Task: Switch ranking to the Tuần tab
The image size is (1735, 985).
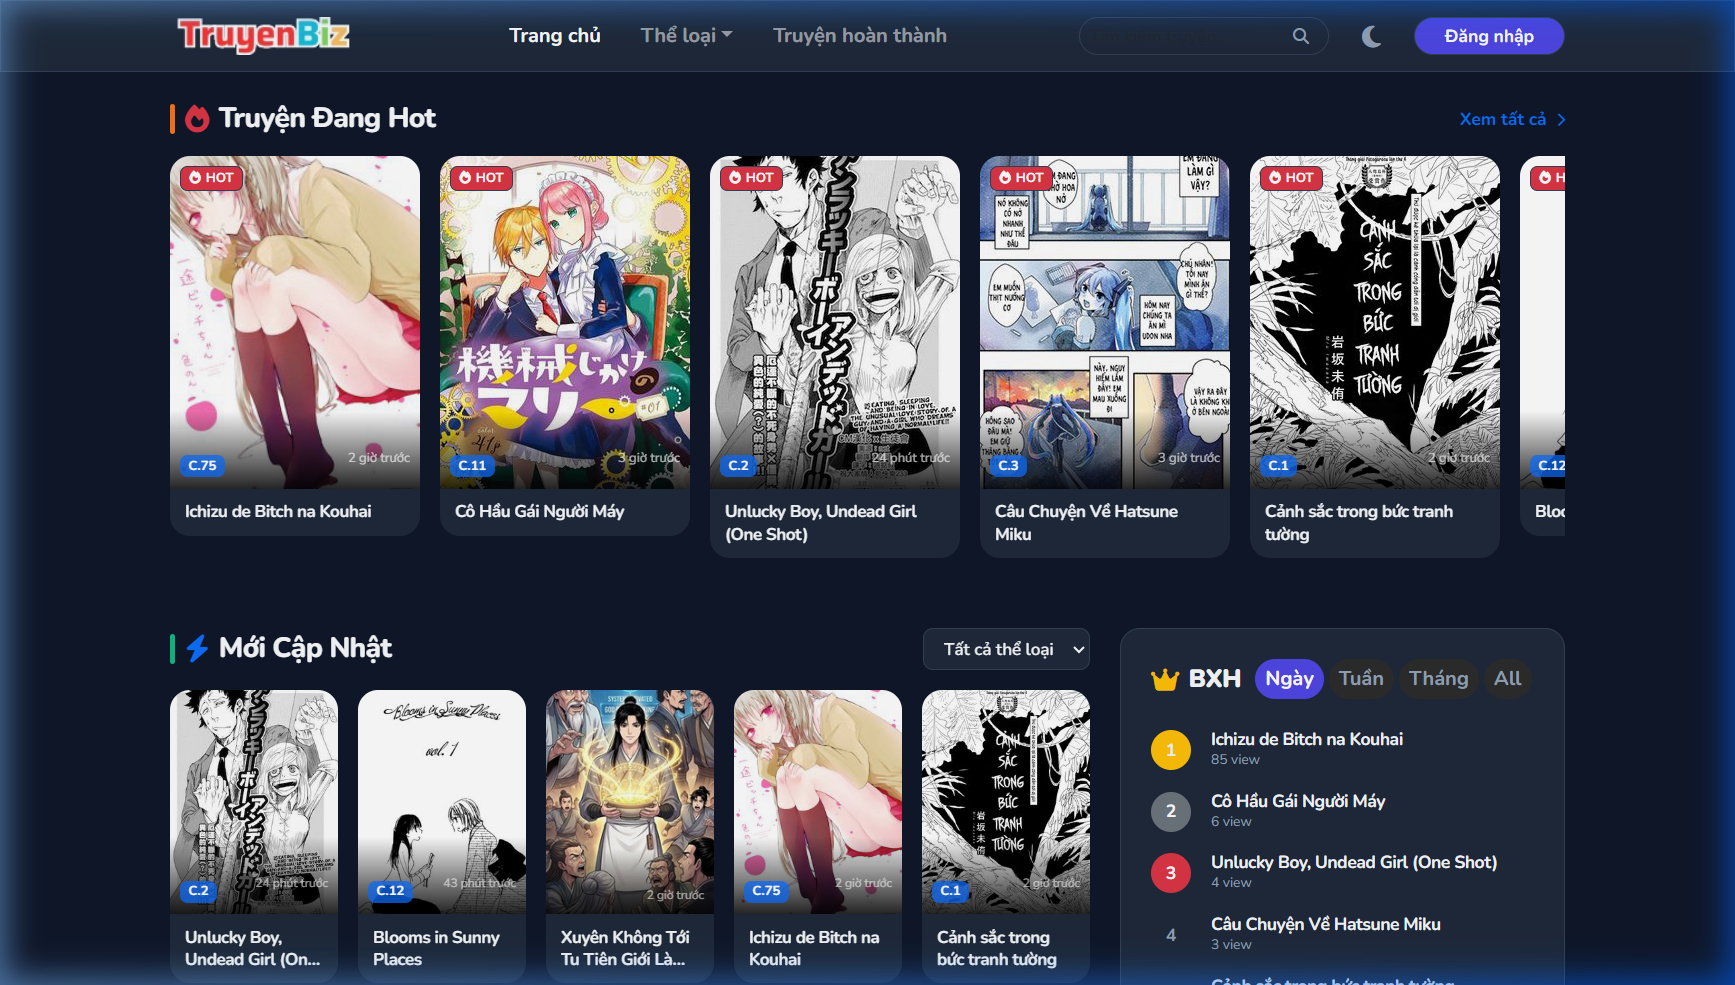Action: point(1360,679)
